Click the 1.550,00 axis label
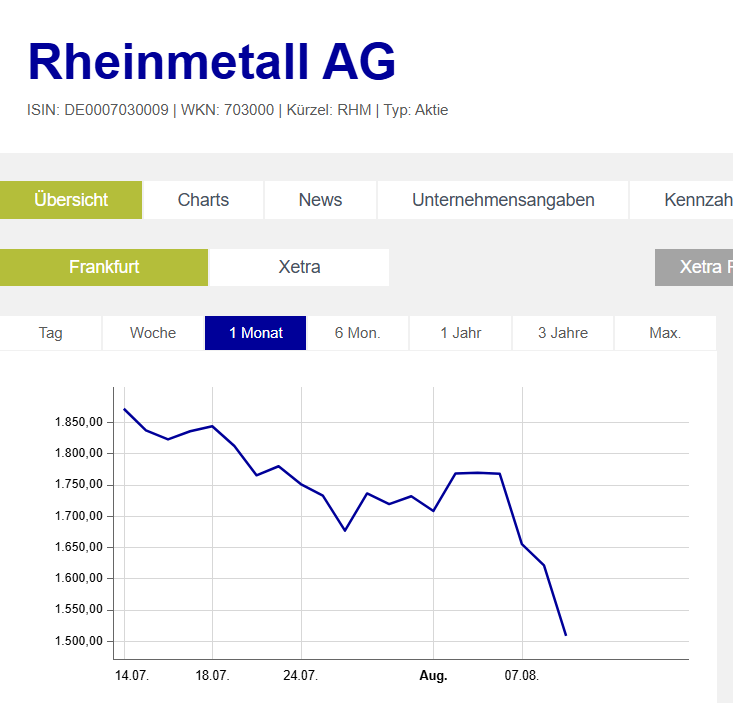Screen dimensions: 733x703 coord(79,610)
